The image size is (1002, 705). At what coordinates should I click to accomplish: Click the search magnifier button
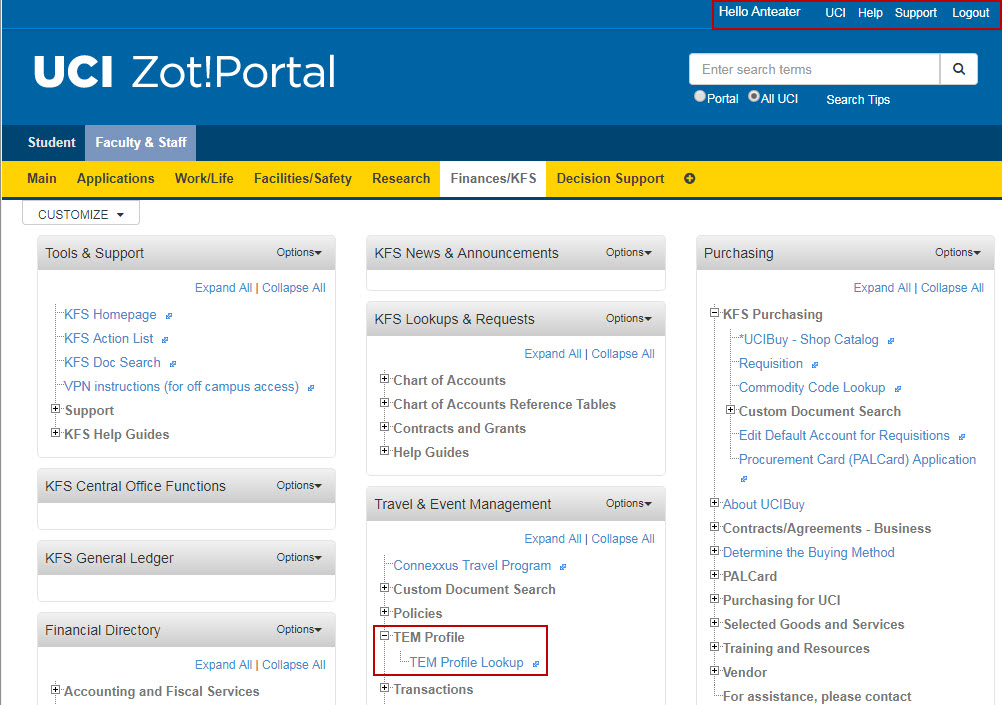coord(959,69)
